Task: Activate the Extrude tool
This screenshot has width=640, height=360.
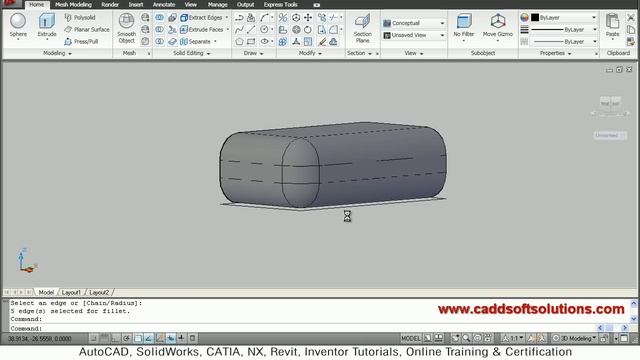Action: click(47, 25)
